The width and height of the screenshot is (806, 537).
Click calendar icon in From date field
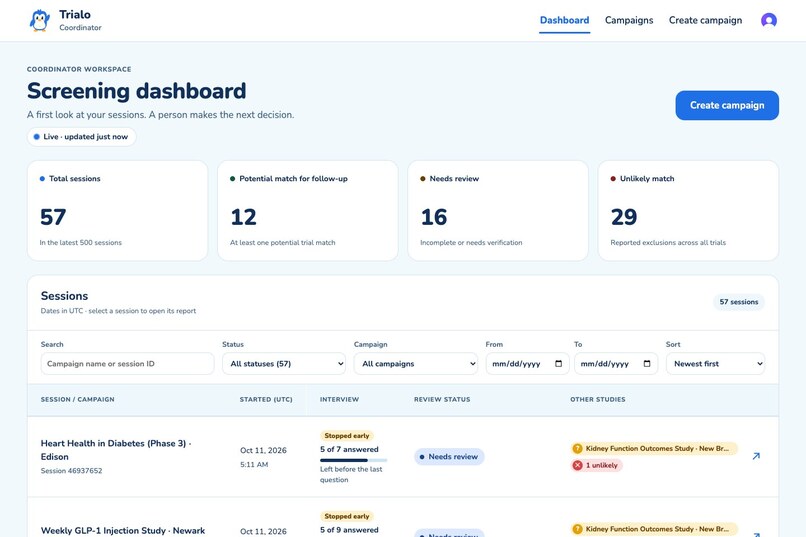pyautogui.click(x=559, y=363)
